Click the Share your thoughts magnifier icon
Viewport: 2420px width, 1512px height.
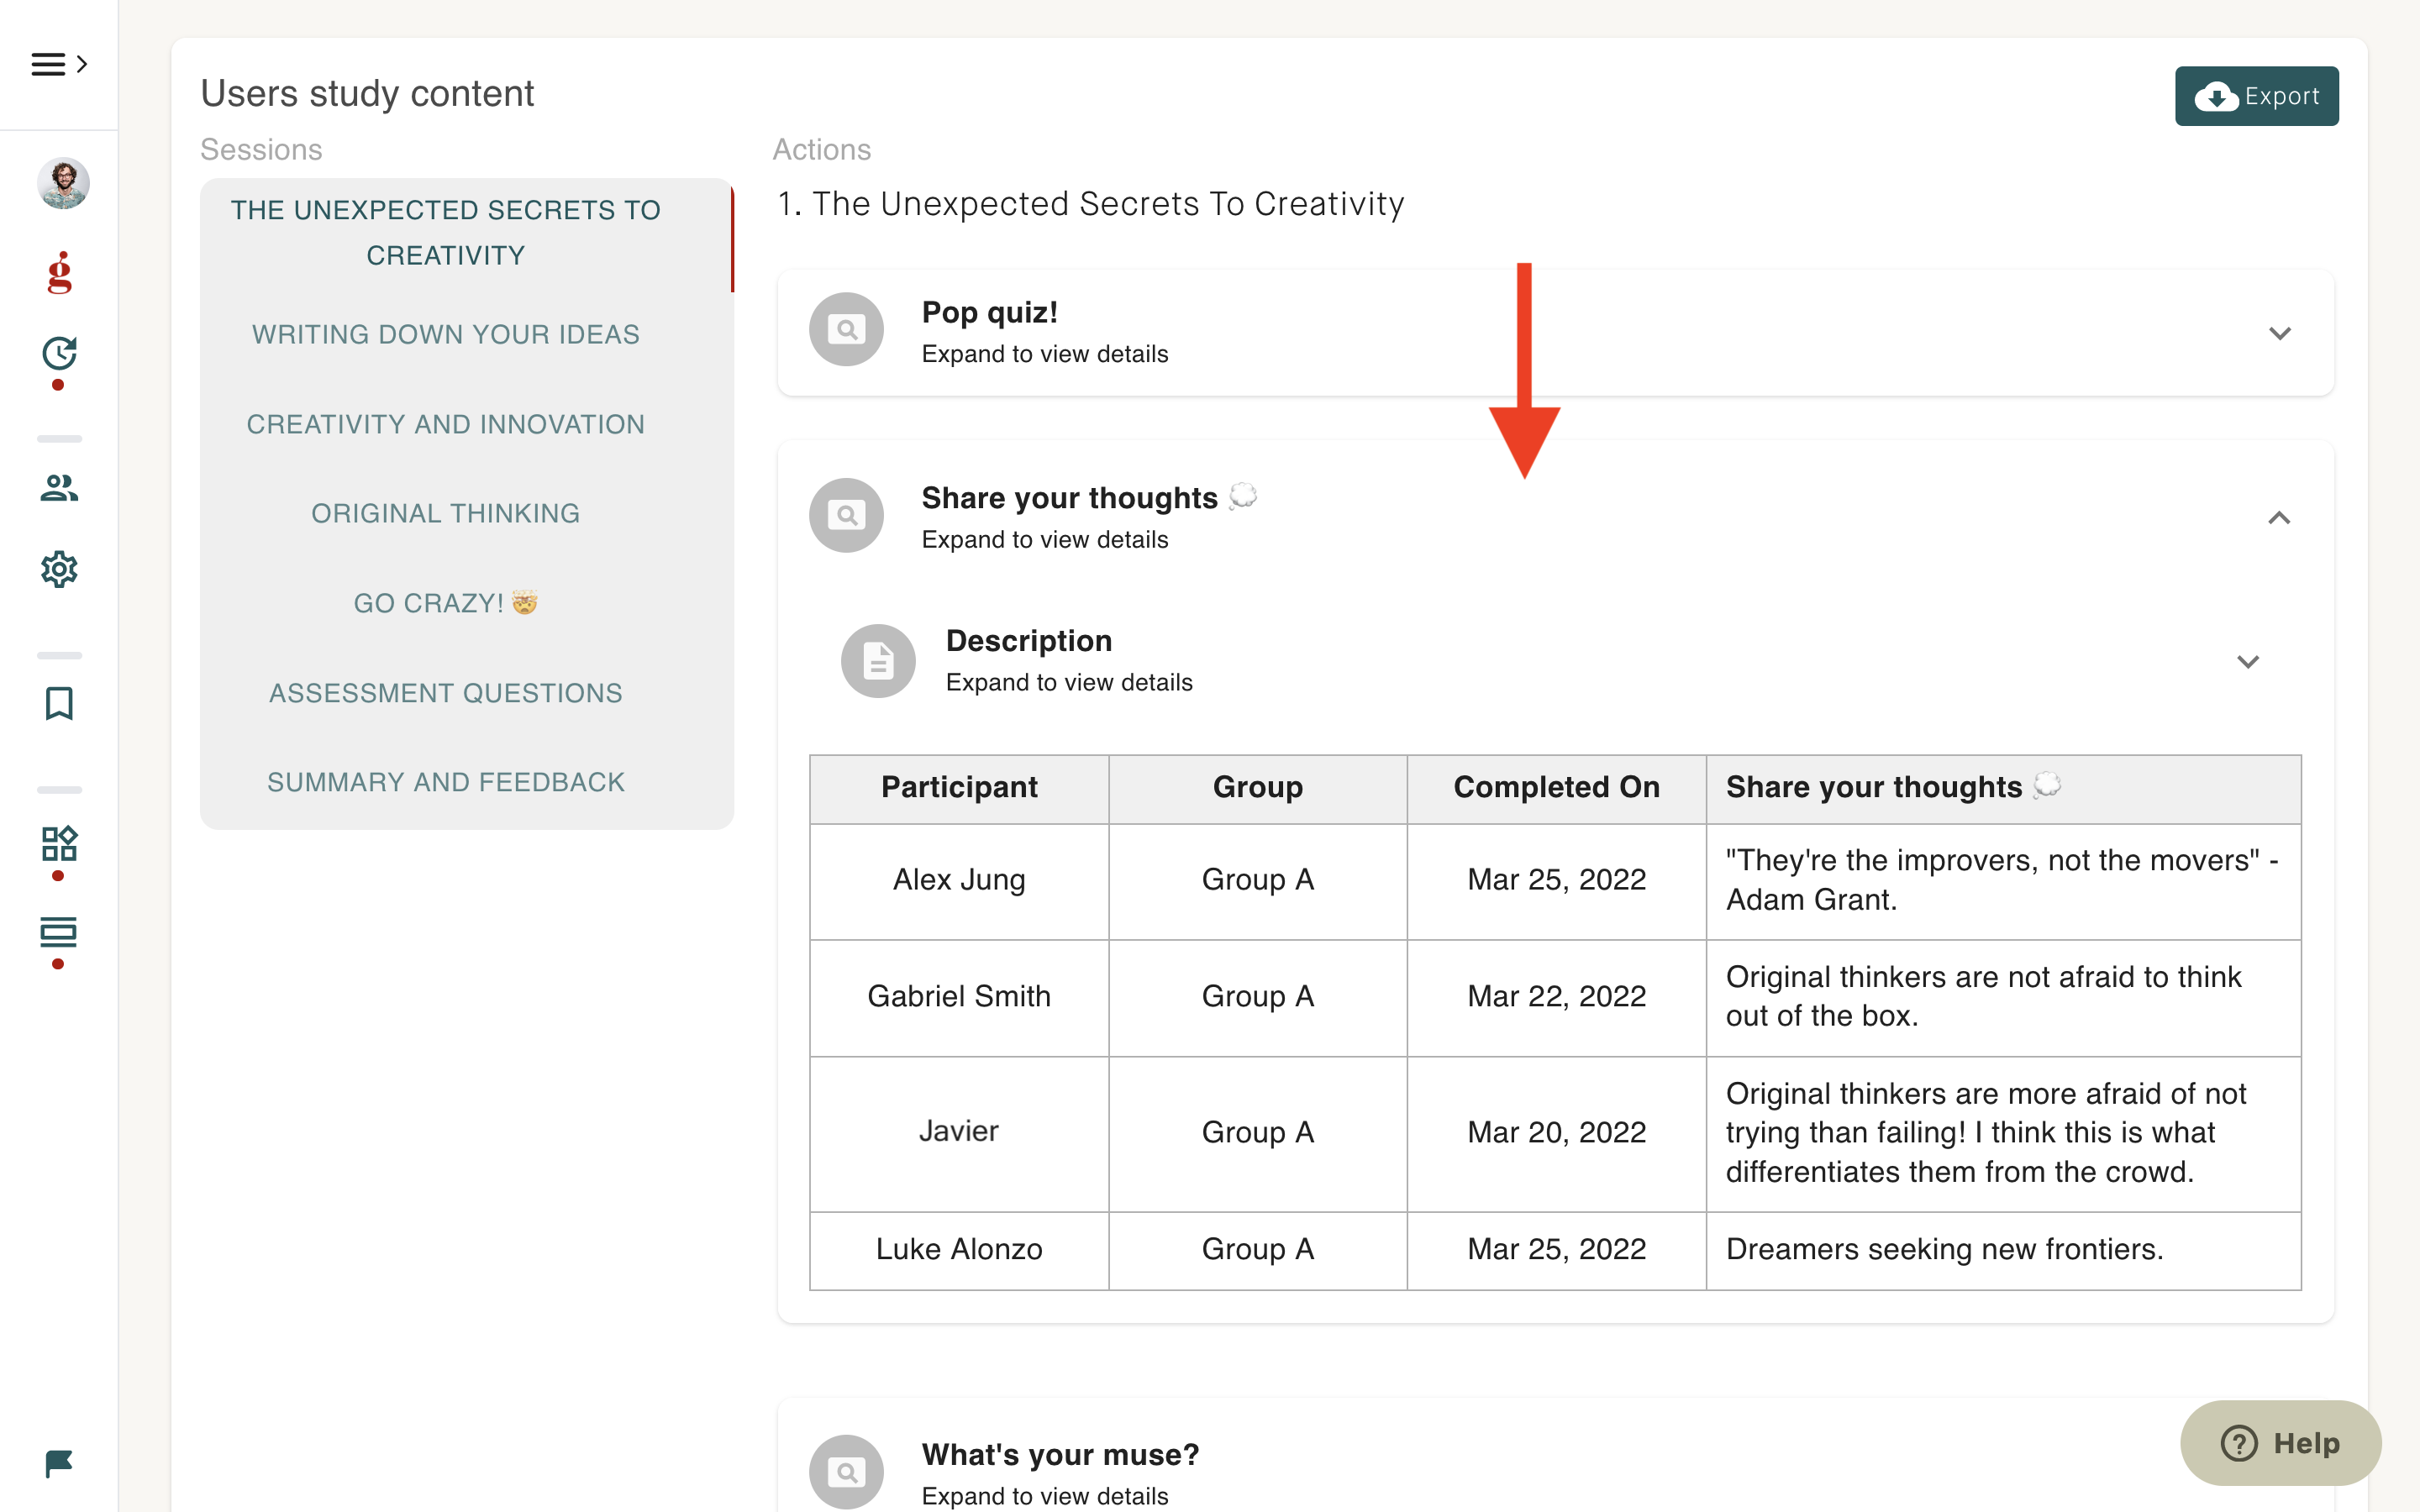[846, 515]
